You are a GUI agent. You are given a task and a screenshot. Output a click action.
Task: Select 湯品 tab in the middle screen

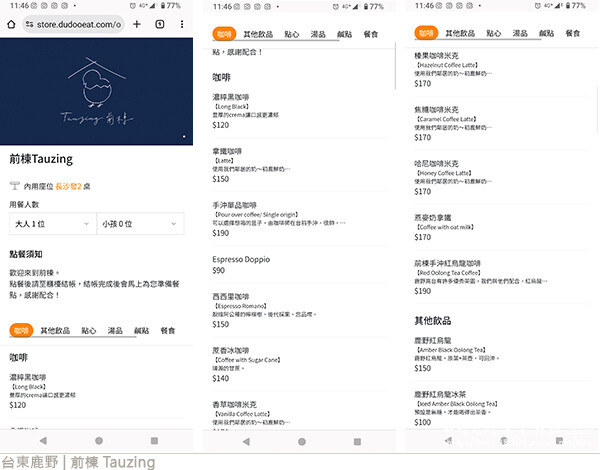pyautogui.click(x=318, y=34)
